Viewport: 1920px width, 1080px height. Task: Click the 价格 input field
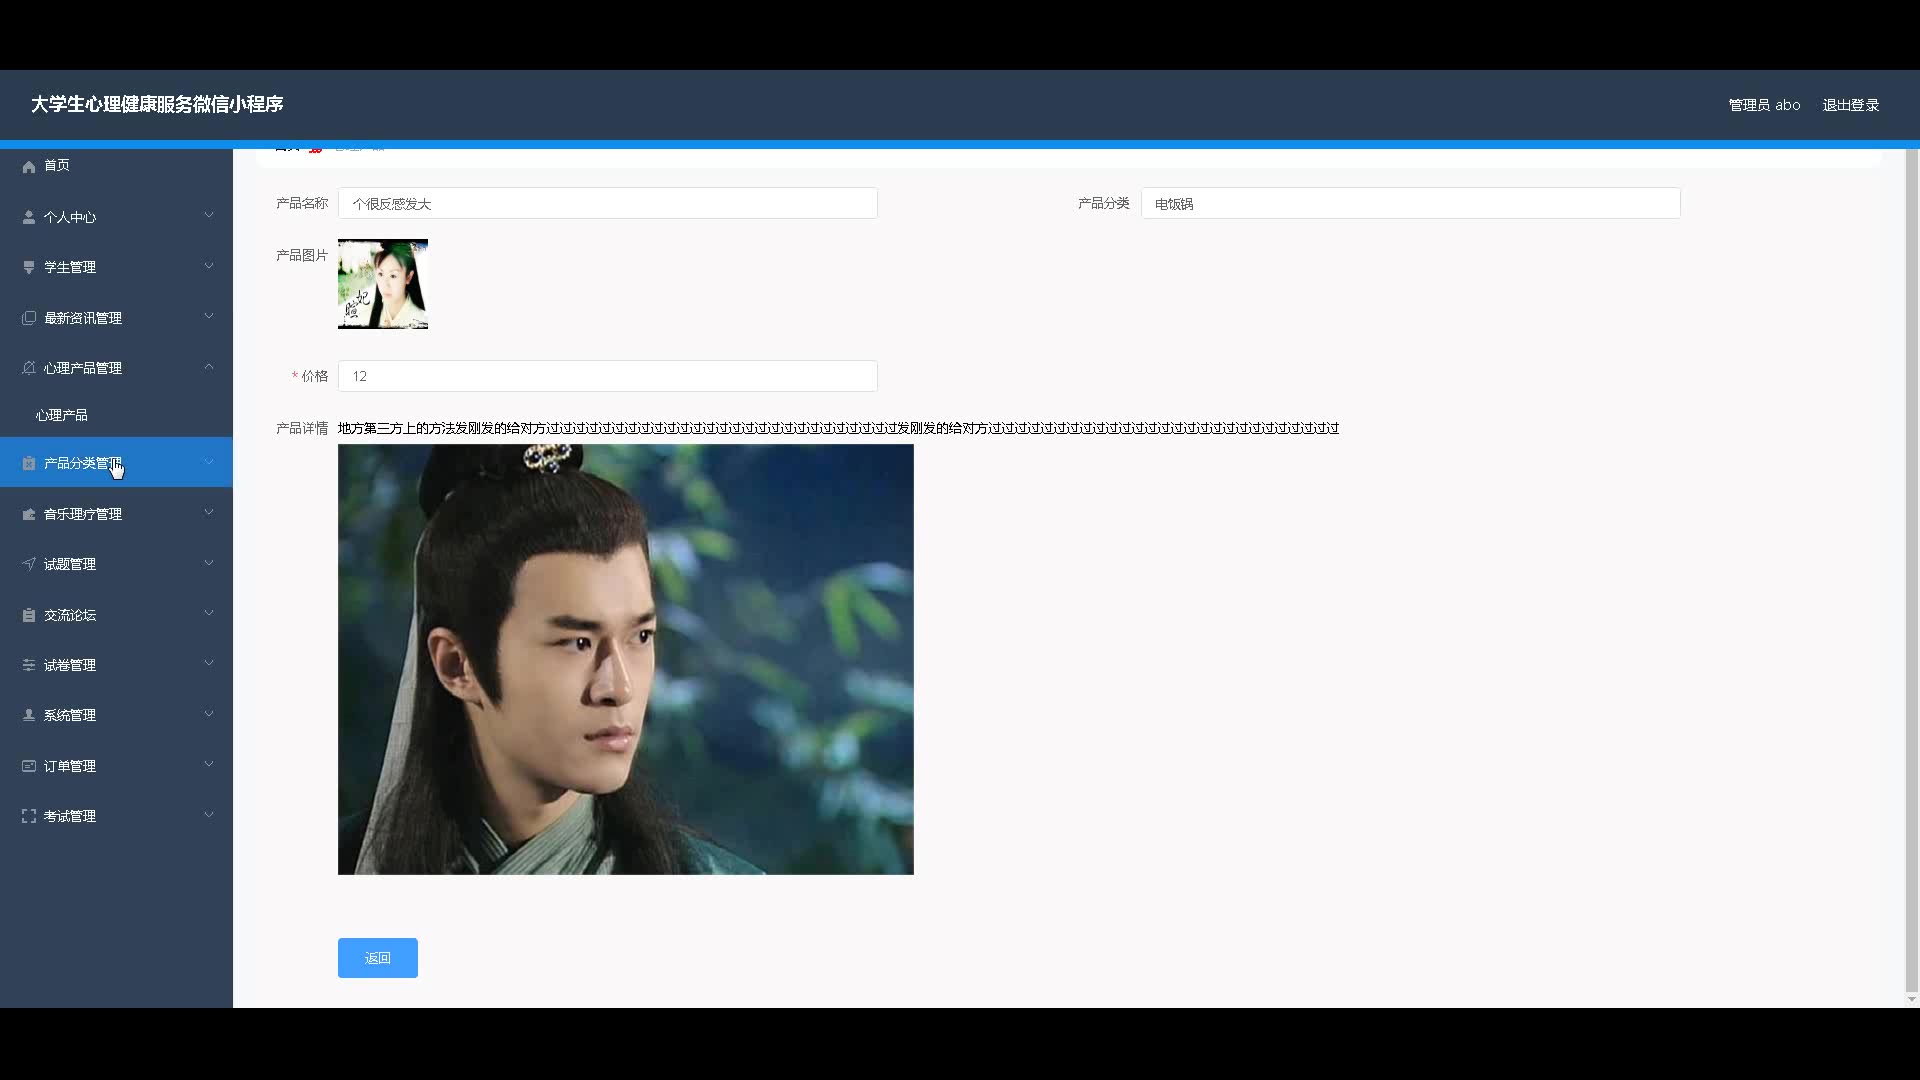coord(607,376)
